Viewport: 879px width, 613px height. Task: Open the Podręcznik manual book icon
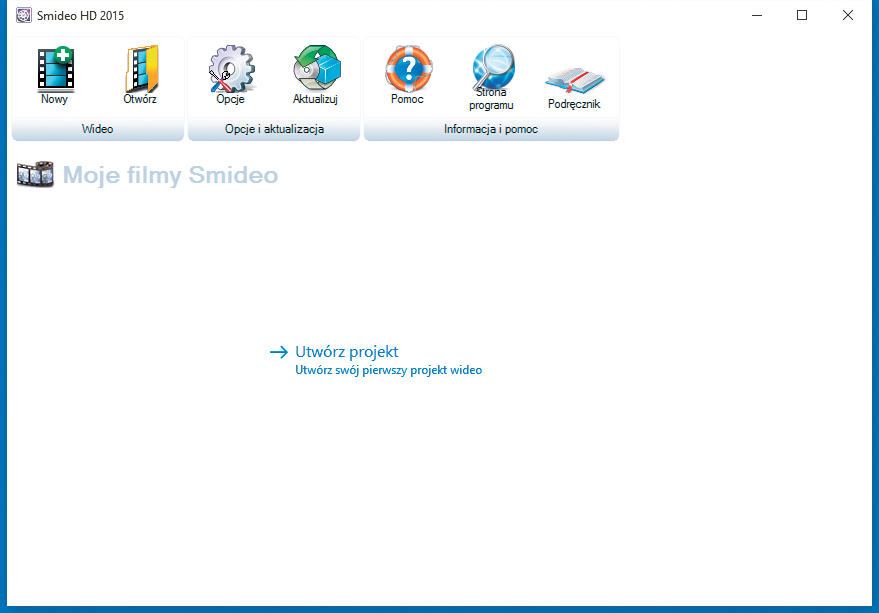coord(574,80)
